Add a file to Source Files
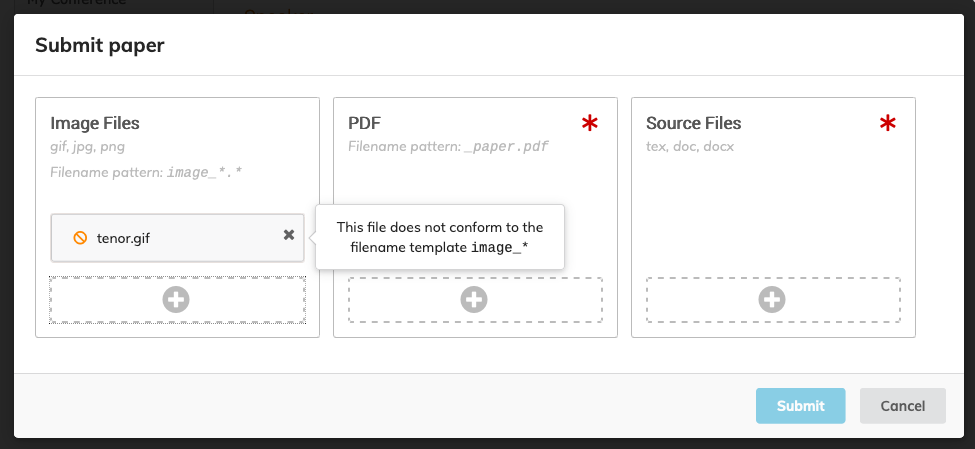975x449 pixels. [x=772, y=300]
